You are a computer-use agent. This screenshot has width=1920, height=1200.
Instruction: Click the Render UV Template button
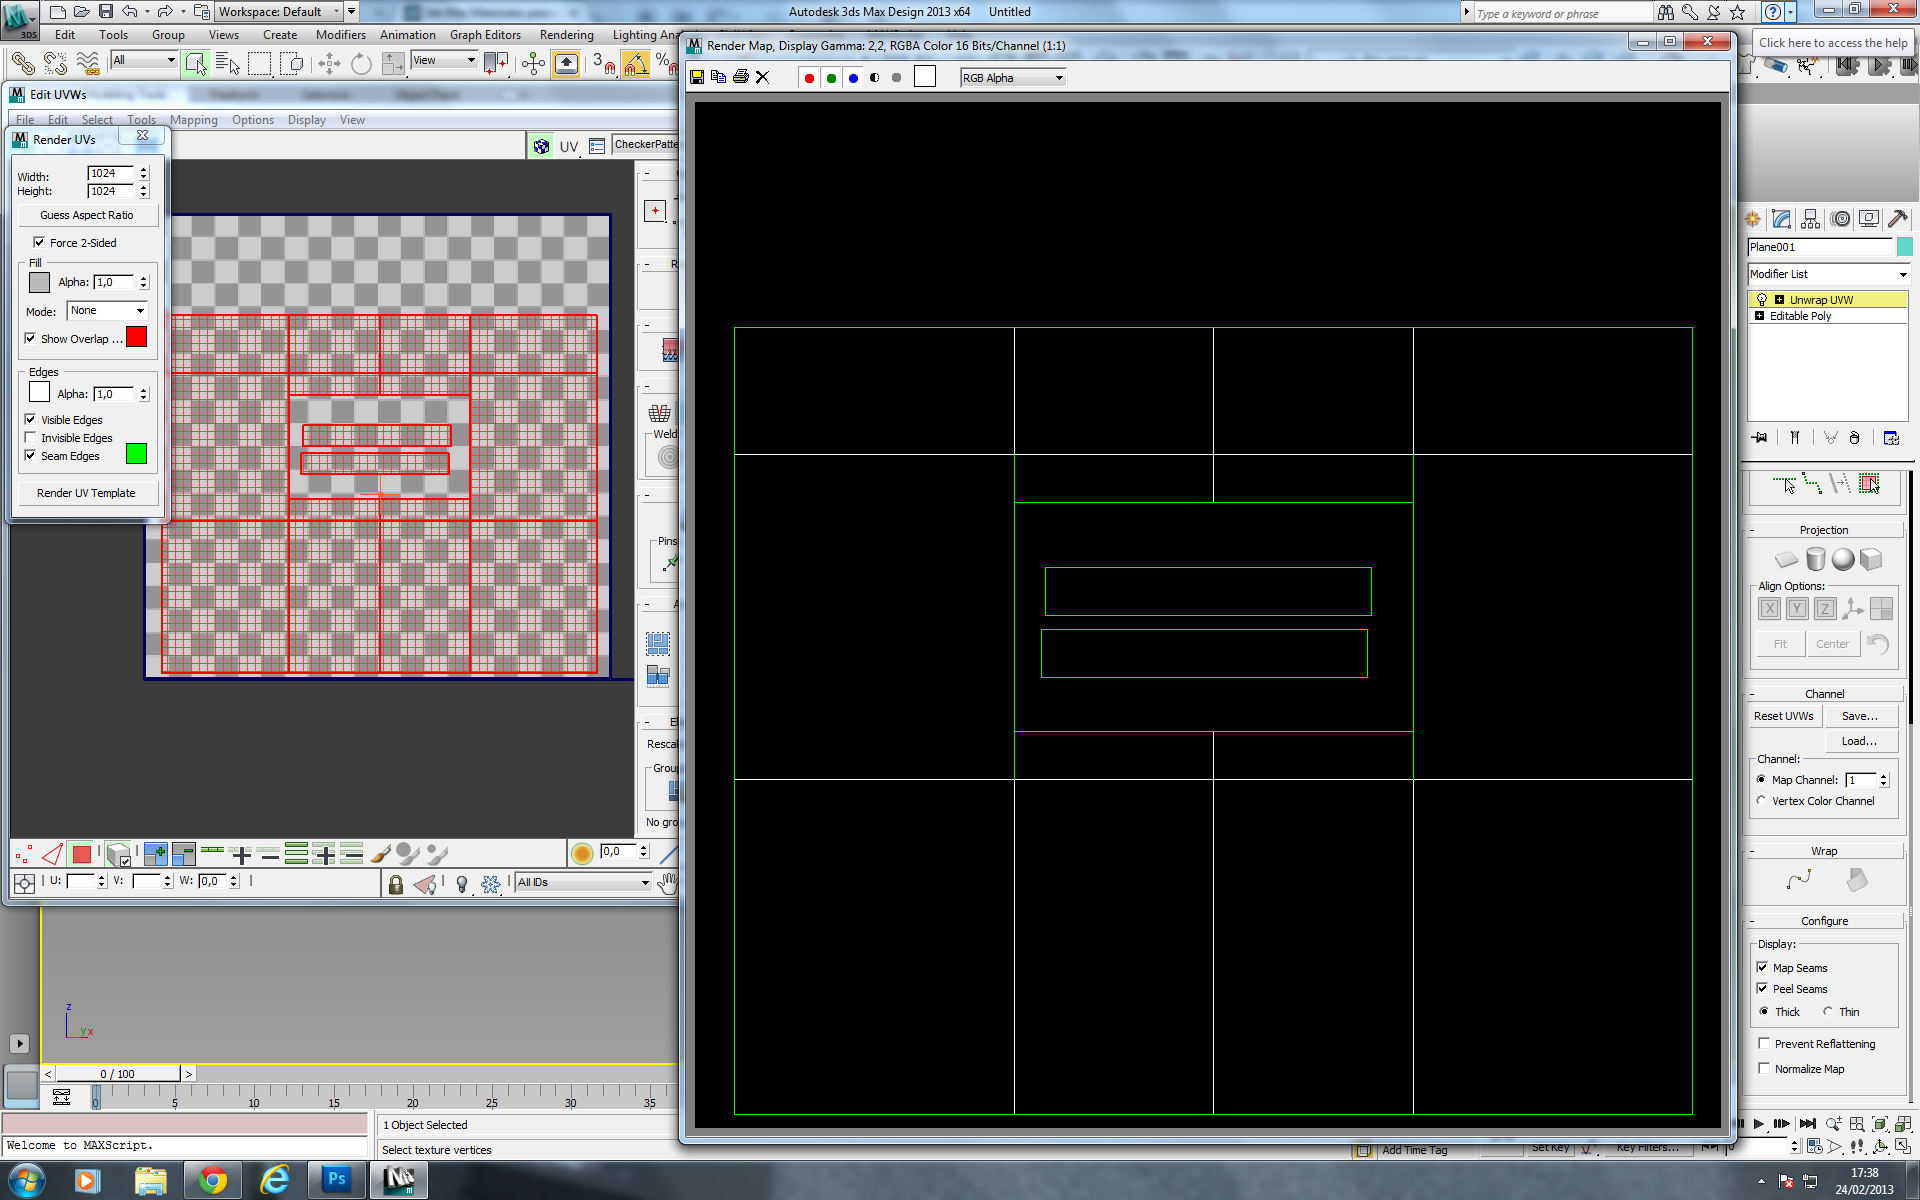(86, 493)
